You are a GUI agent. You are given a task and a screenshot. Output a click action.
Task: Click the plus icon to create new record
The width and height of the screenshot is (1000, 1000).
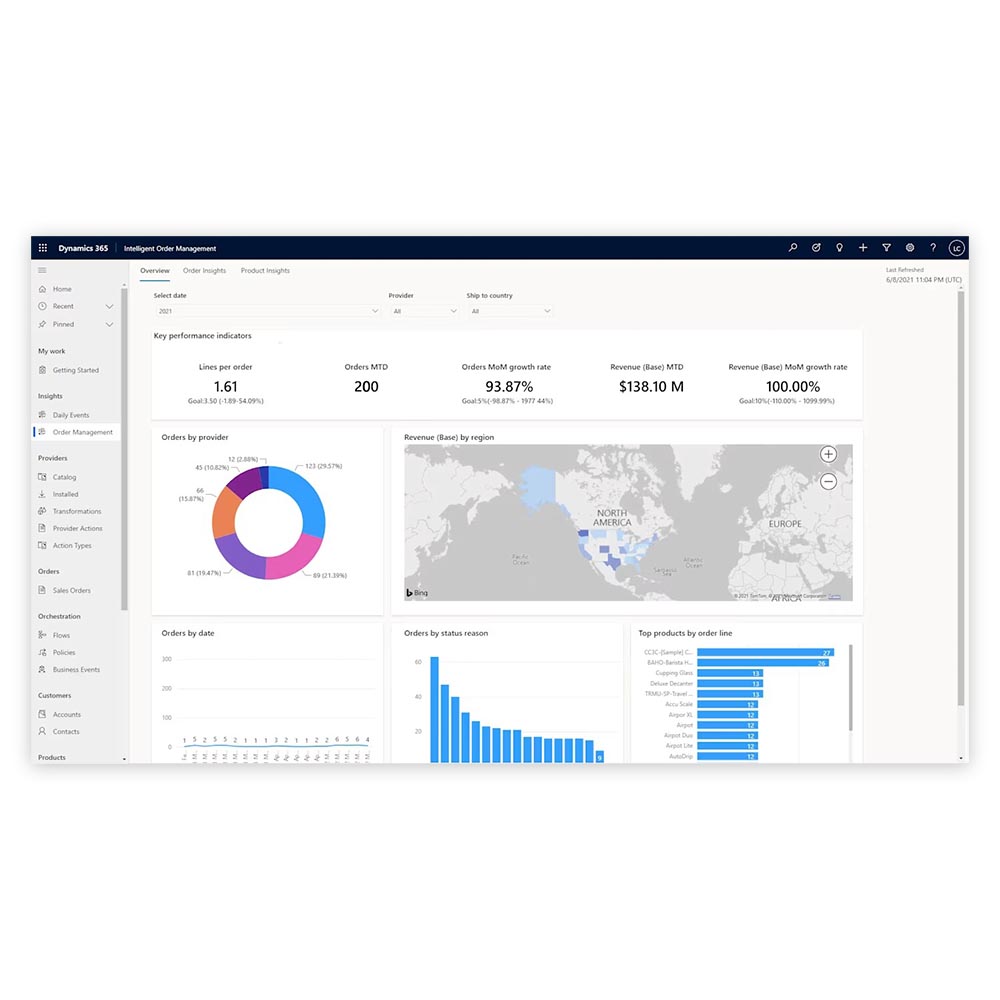(x=863, y=248)
